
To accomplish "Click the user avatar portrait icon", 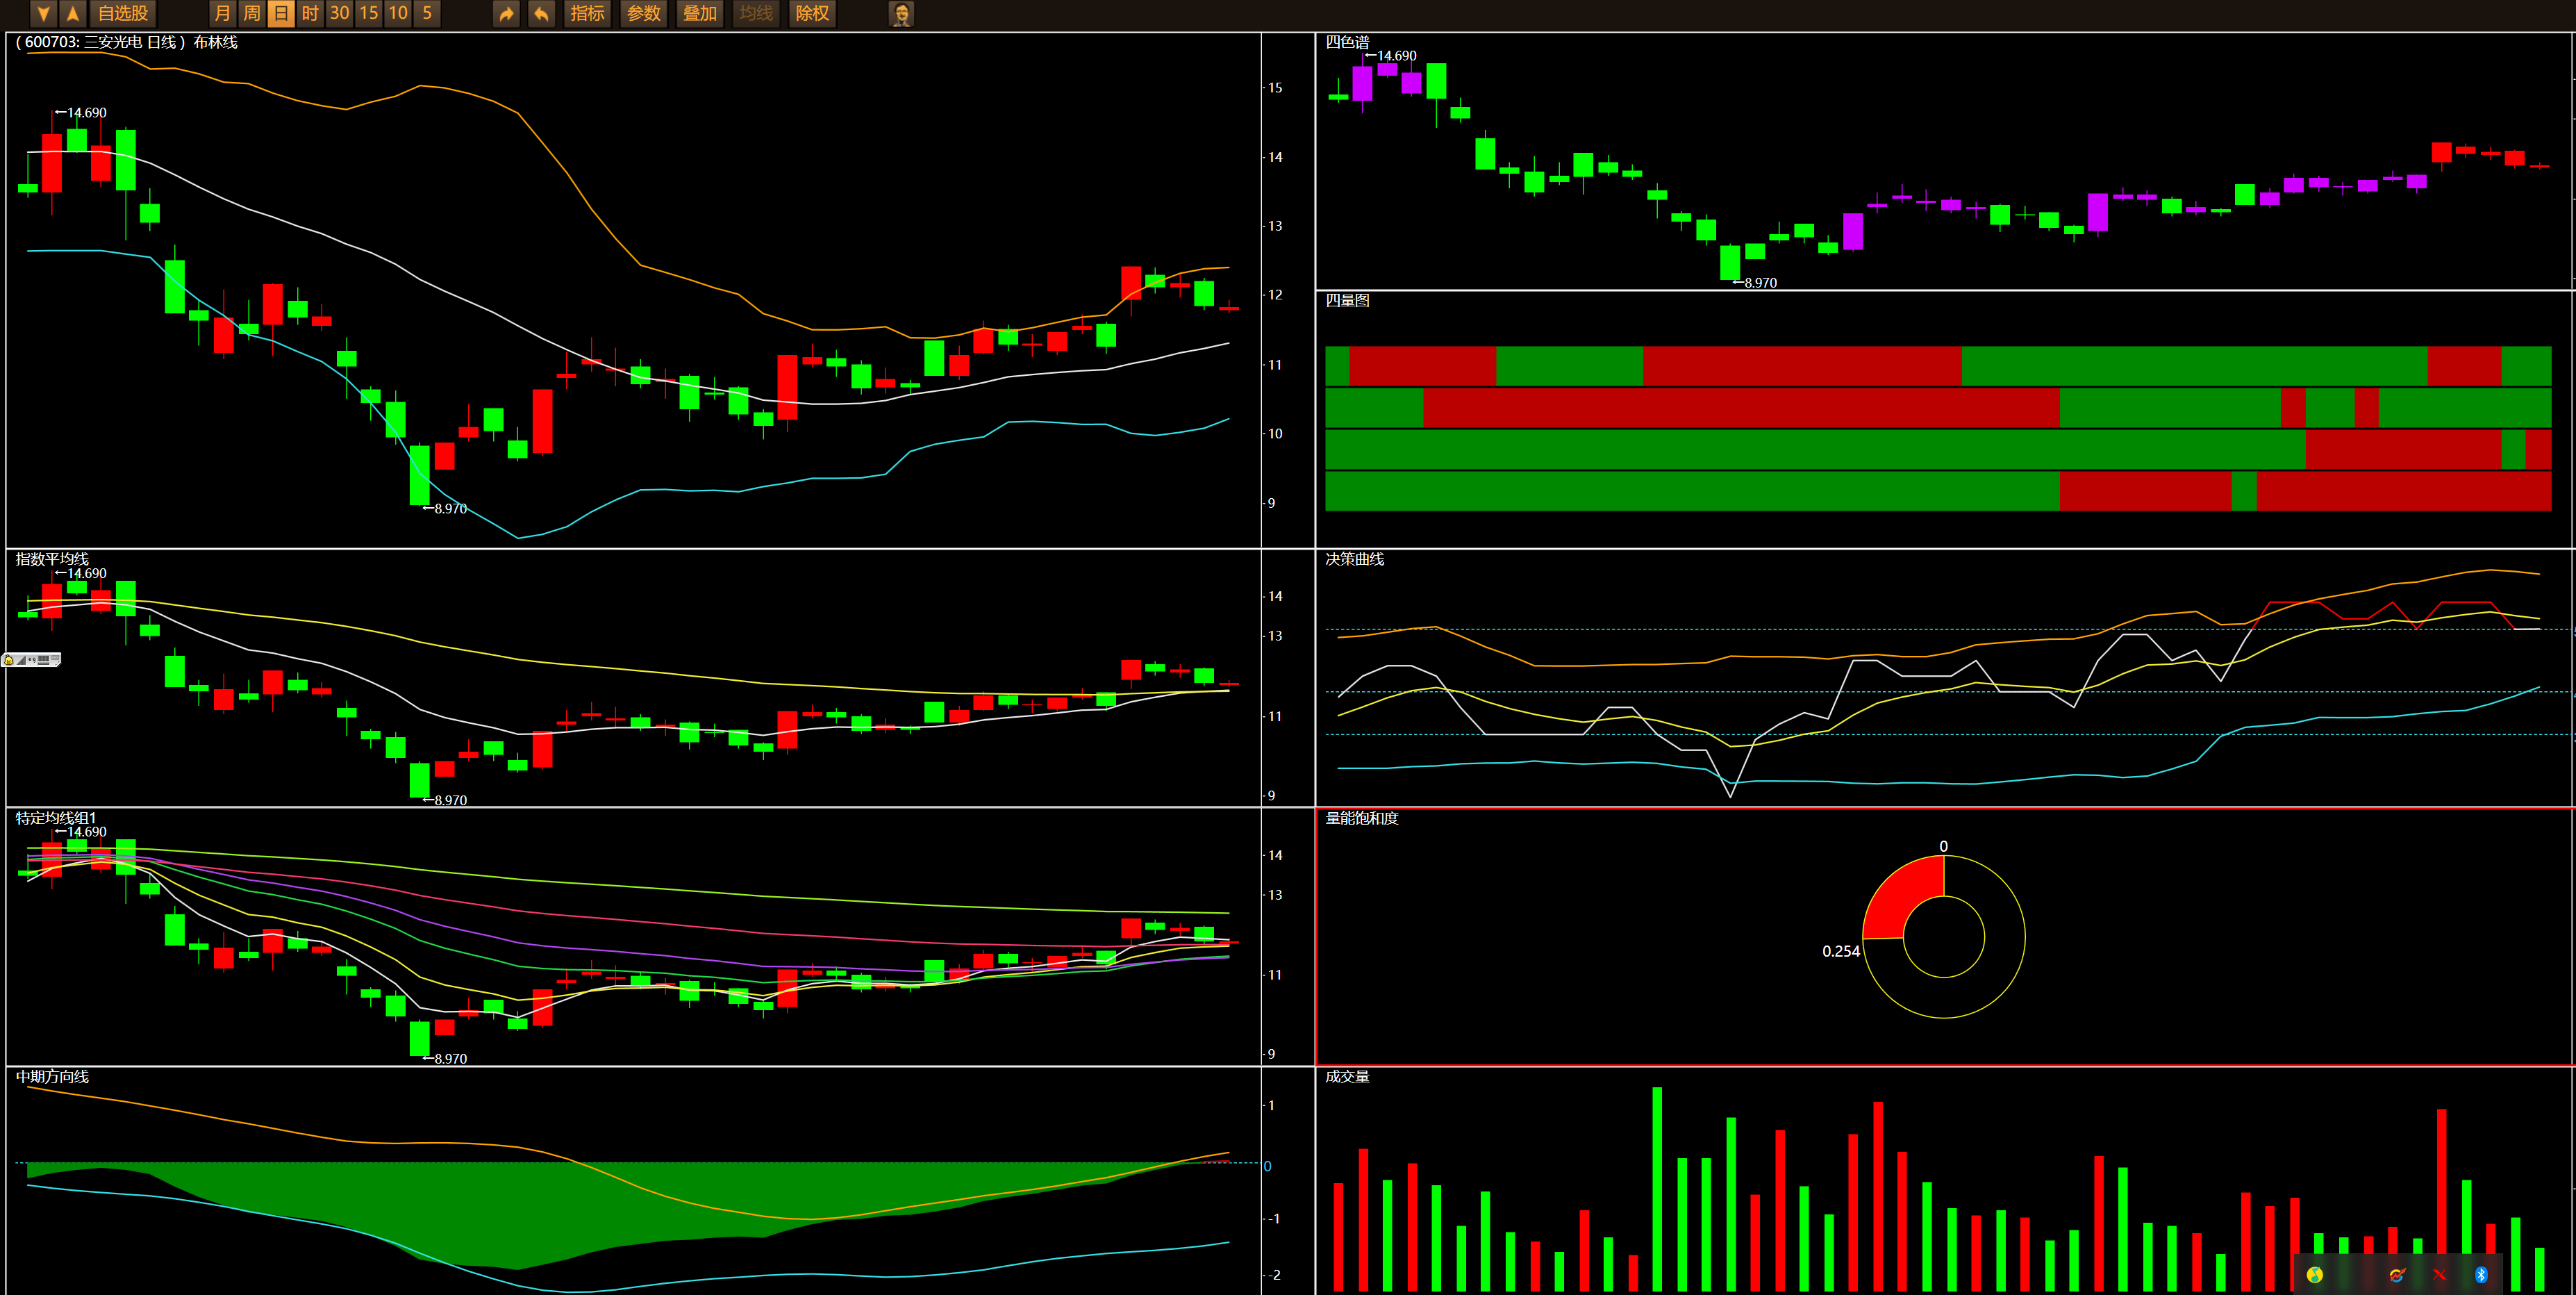I will (x=901, y=14).
